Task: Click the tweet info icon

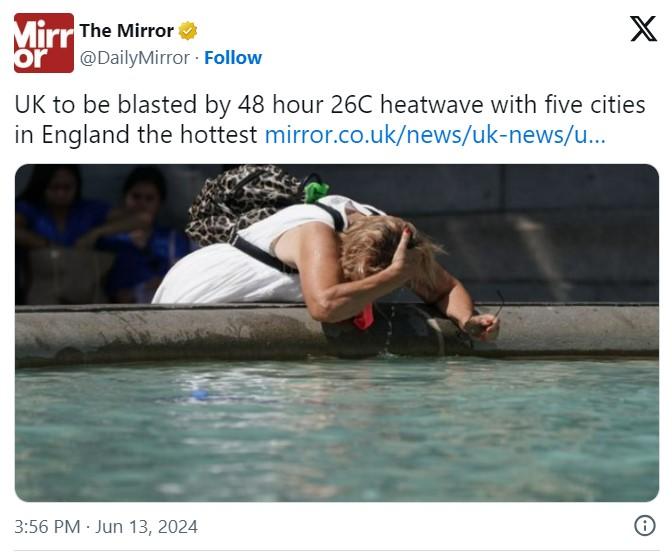Action: pos(645,525)
